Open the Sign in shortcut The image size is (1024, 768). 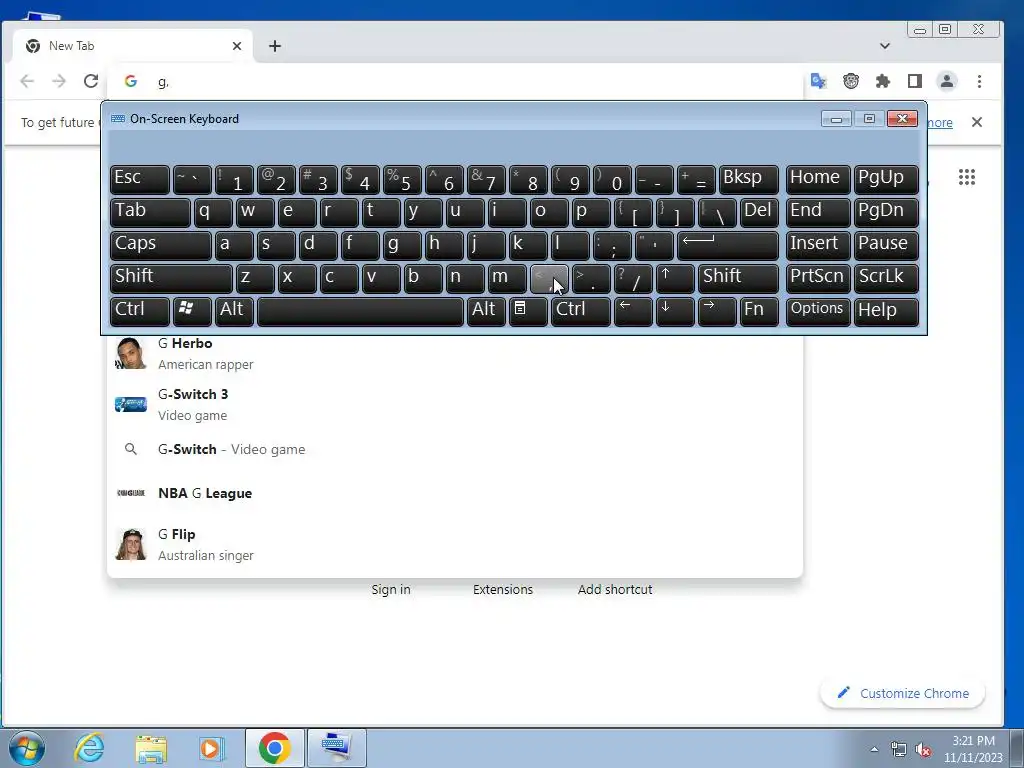pos(391,589)
